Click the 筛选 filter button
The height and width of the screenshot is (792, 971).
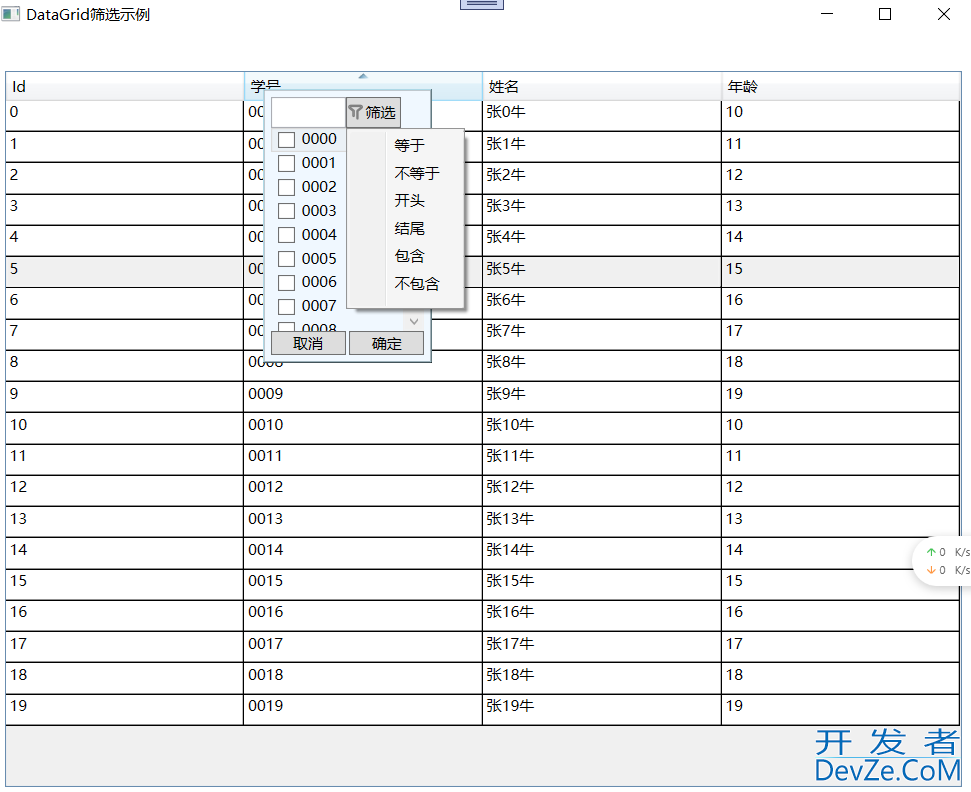pos(373,113)
